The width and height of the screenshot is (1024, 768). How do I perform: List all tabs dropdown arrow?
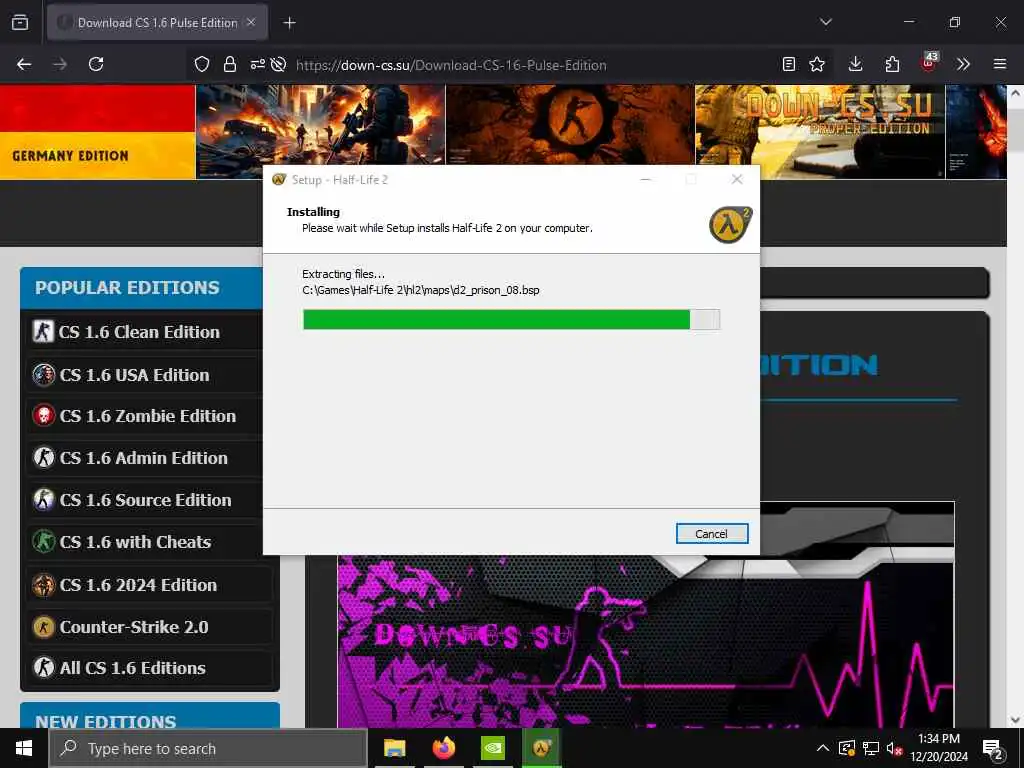pyautogui.click(x=826, y=22)
